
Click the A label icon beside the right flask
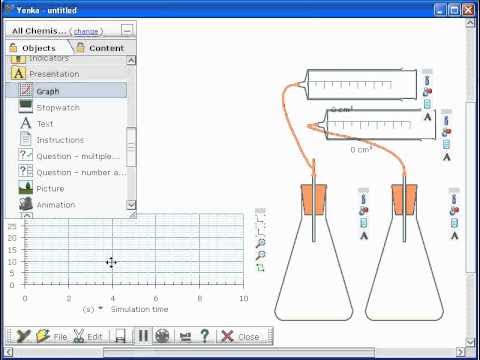(454, 236)
